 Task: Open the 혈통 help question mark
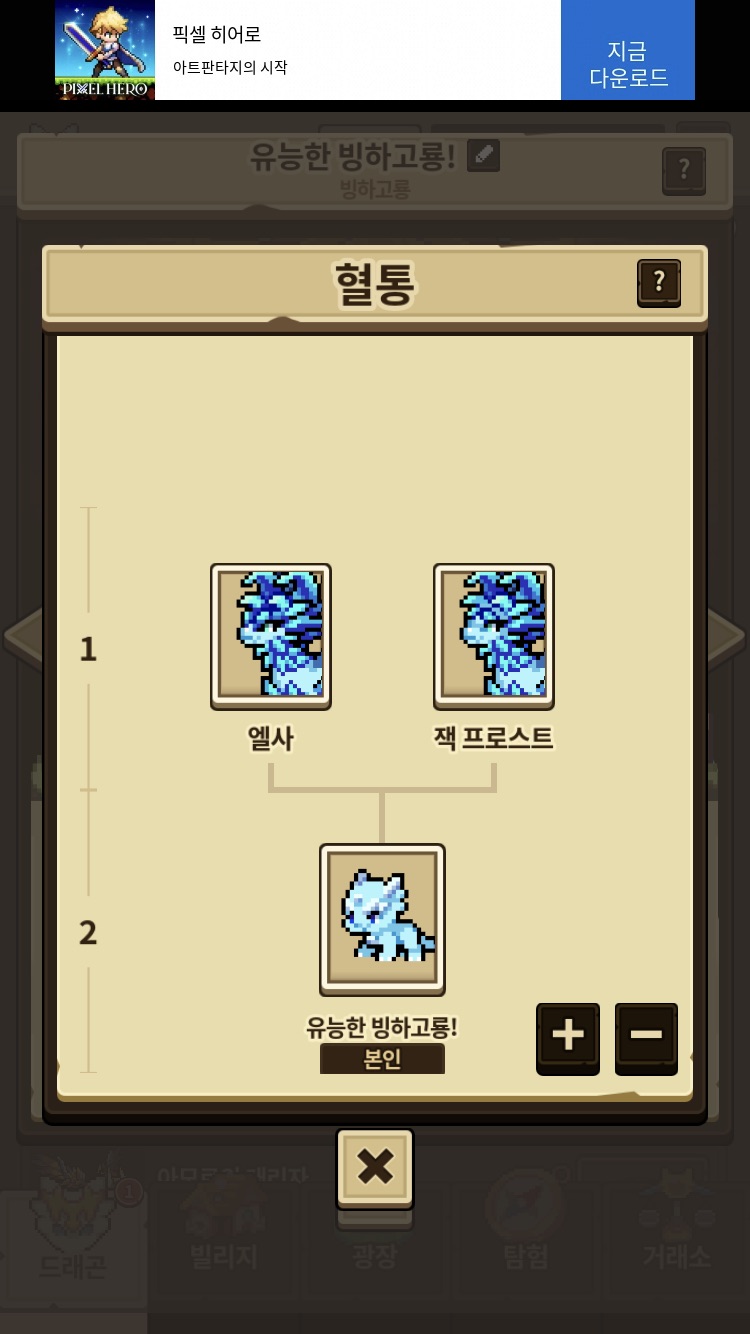point(659,283)
